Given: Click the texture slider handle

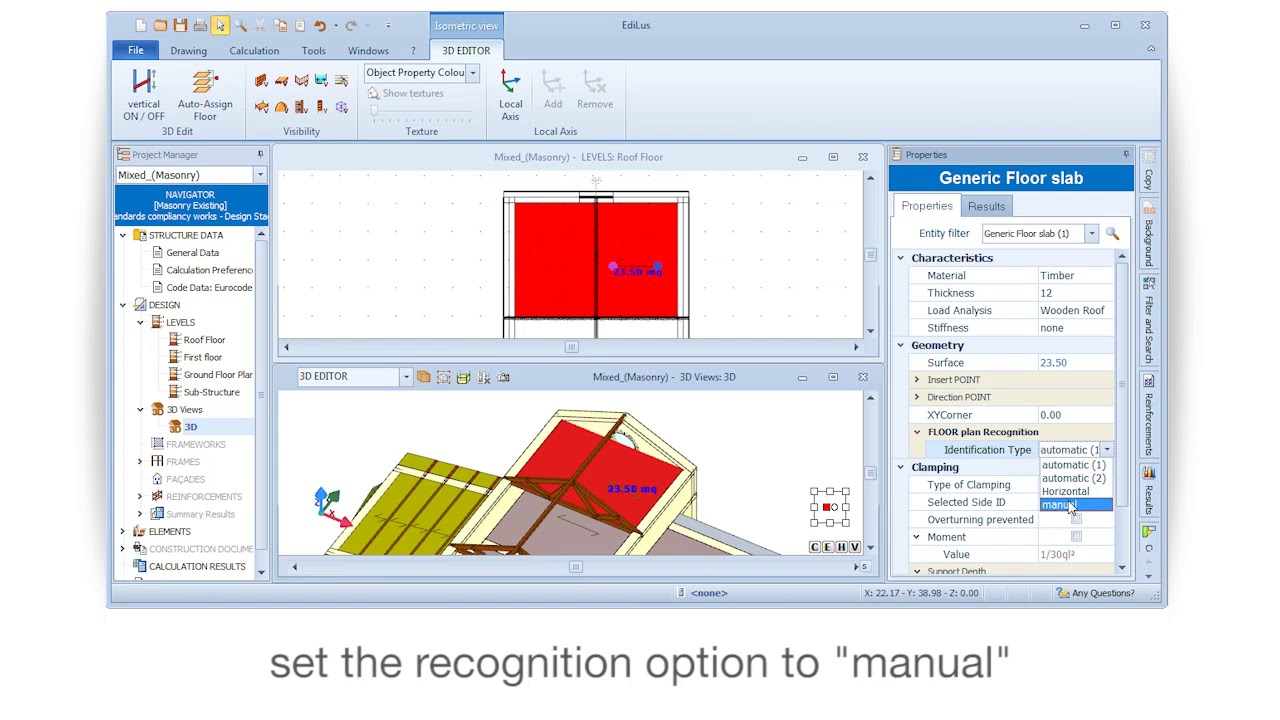Looking at the screenshot, I should pos(376,112).
